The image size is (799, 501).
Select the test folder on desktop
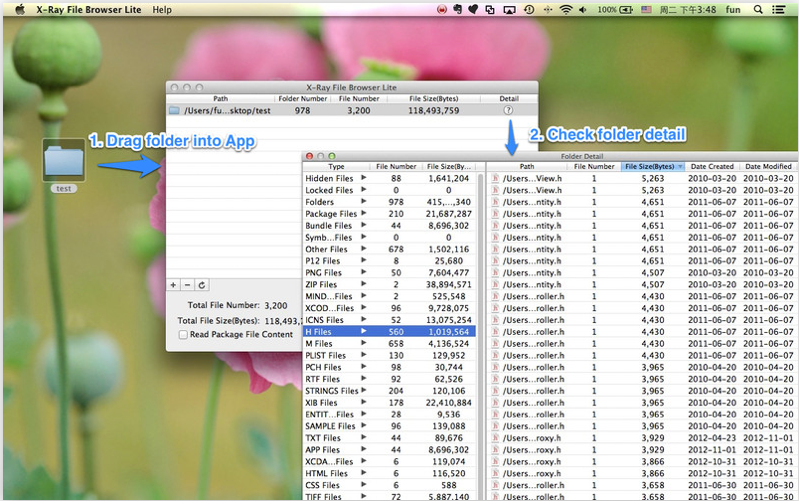coord(64,166)
